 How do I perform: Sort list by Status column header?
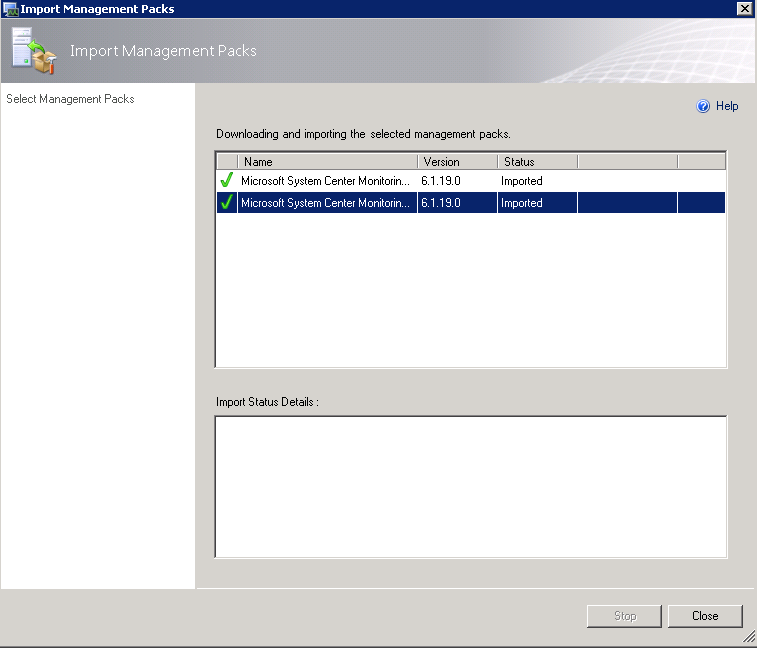(538, 162)
